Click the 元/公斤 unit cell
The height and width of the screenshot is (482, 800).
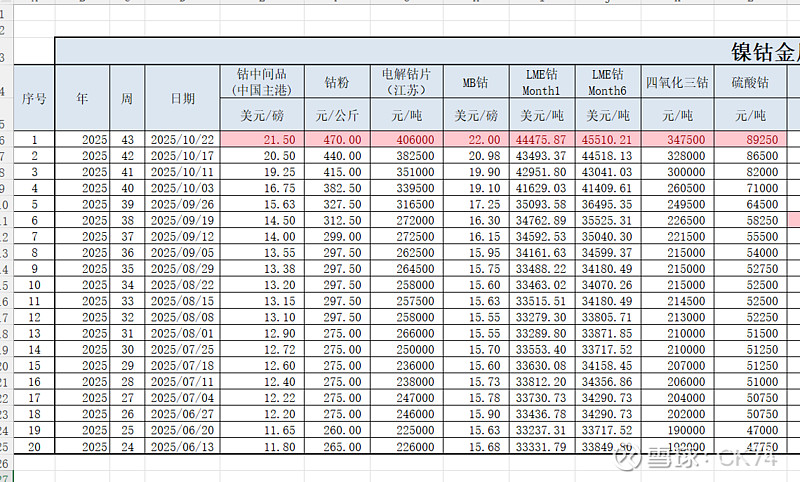pyautogui.click(x=337, y=115)
